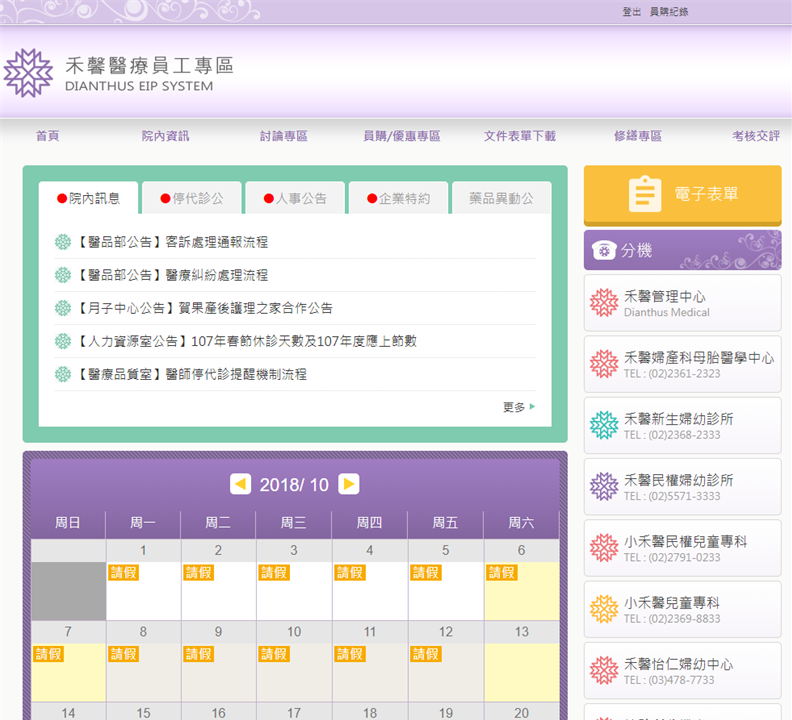Image resolution: width=792 pixels, height=720 pixels.
Task: Click 請假 on October 5
Action: click(x=426, y=572)
